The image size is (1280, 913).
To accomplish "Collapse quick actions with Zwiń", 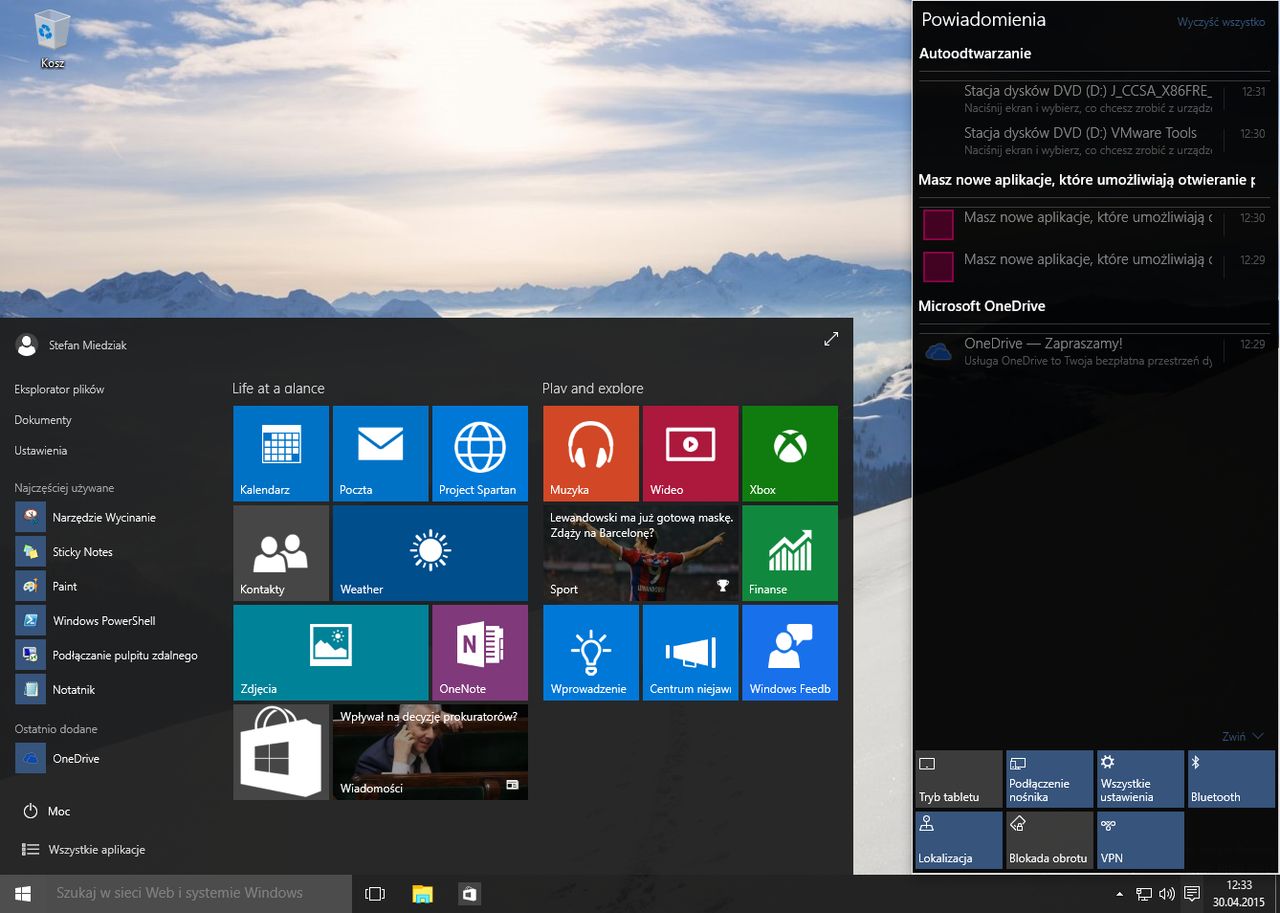I will [x=1242, y=737].
